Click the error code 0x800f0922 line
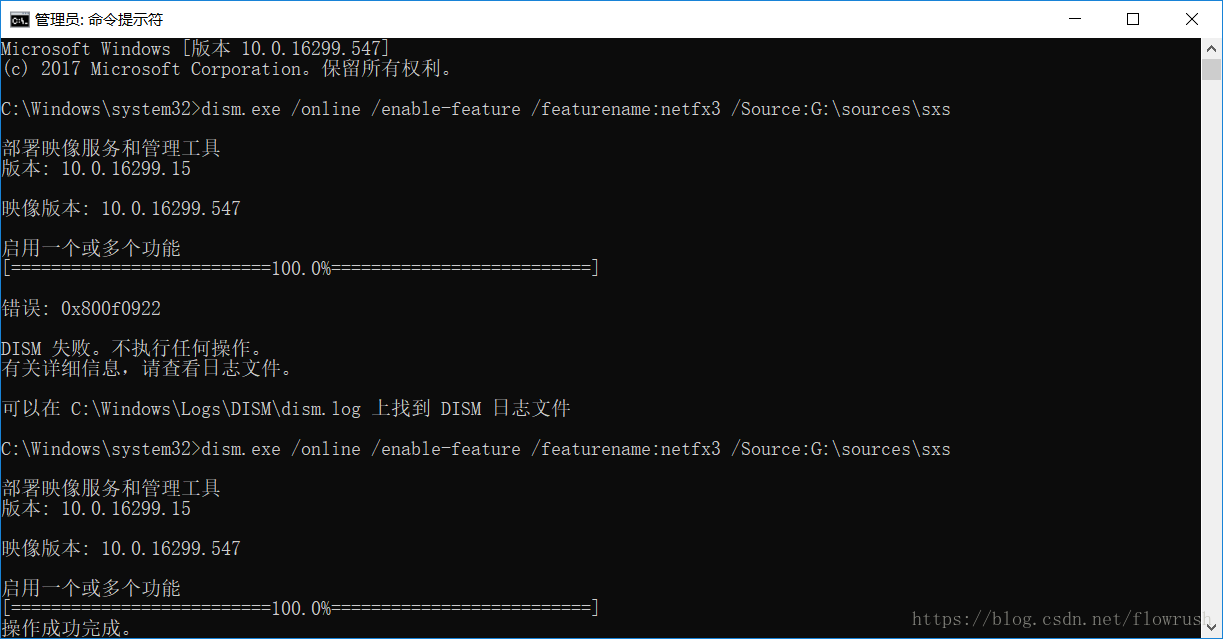This screenshot has height=639, width=1223. 81,308
